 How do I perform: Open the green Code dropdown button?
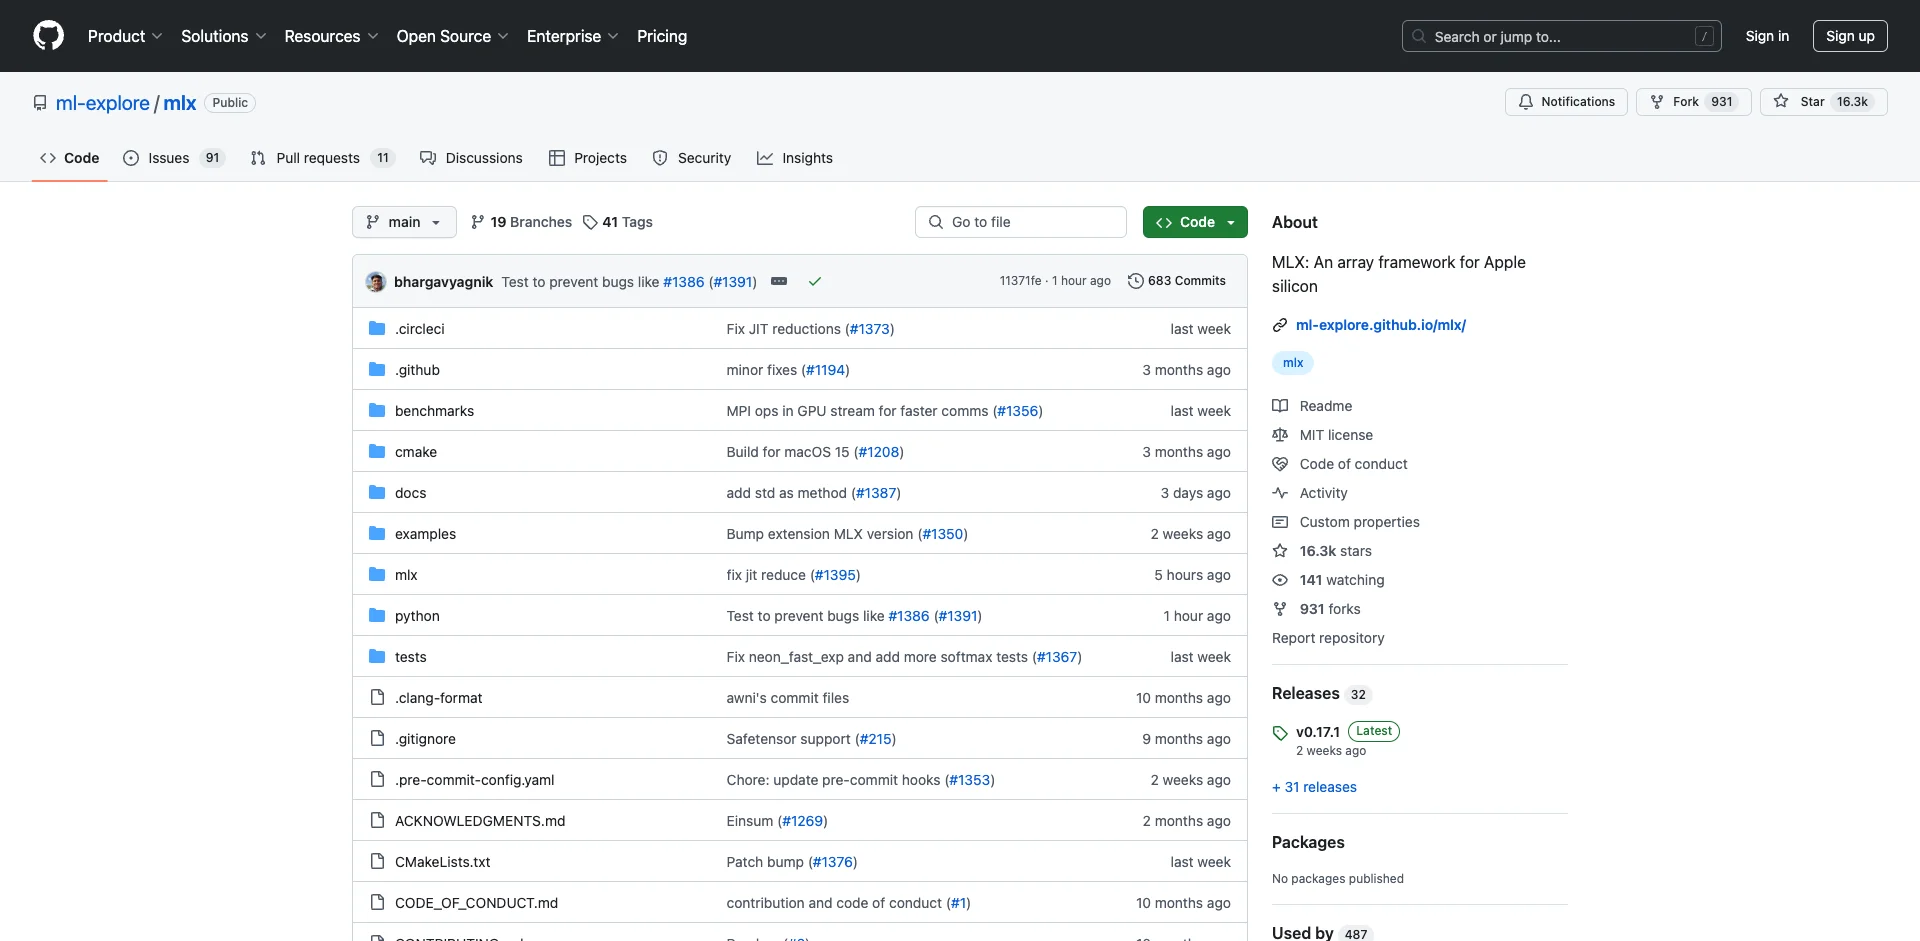1195,222
